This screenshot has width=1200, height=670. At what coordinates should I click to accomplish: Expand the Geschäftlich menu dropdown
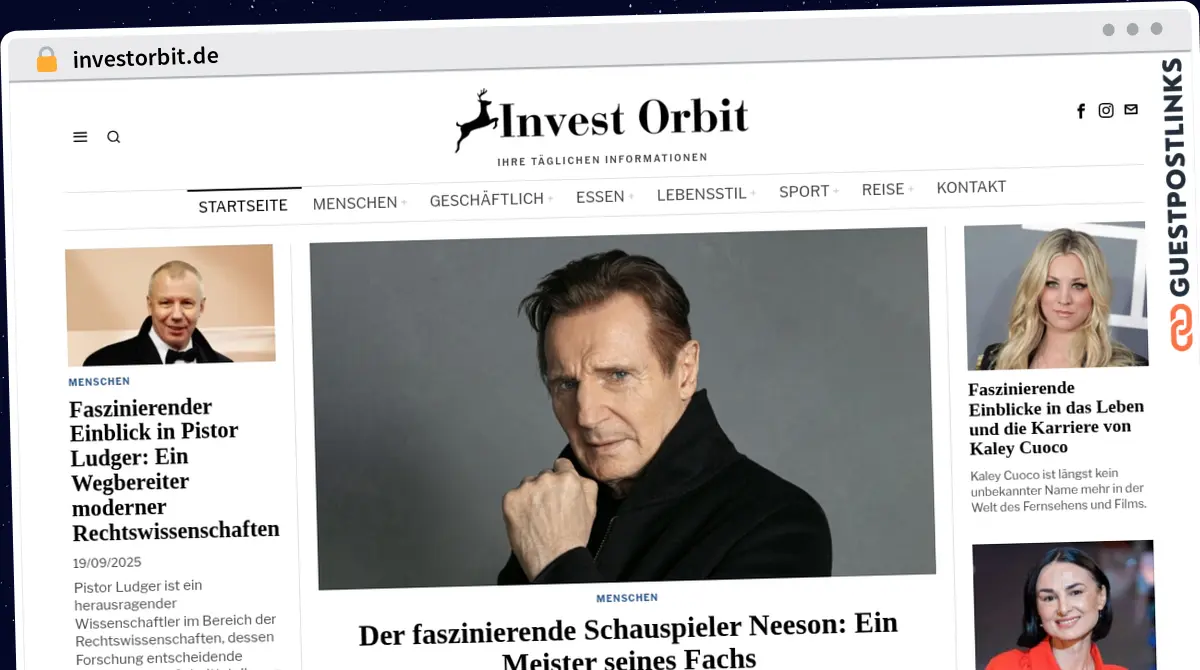491,200
